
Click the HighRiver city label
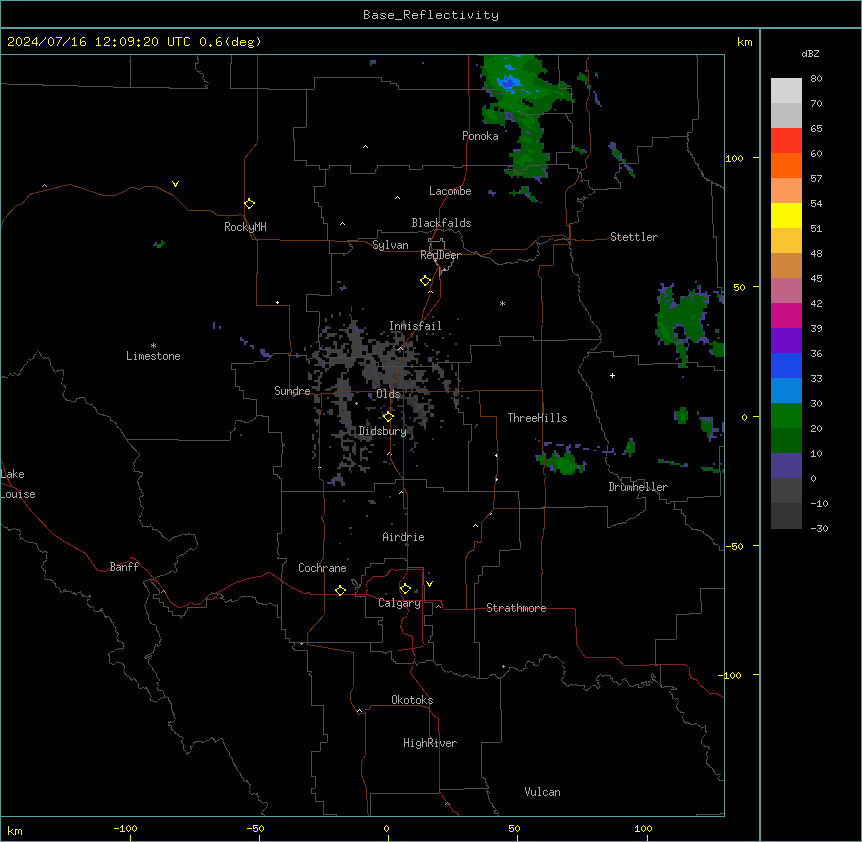pos(430,743)
